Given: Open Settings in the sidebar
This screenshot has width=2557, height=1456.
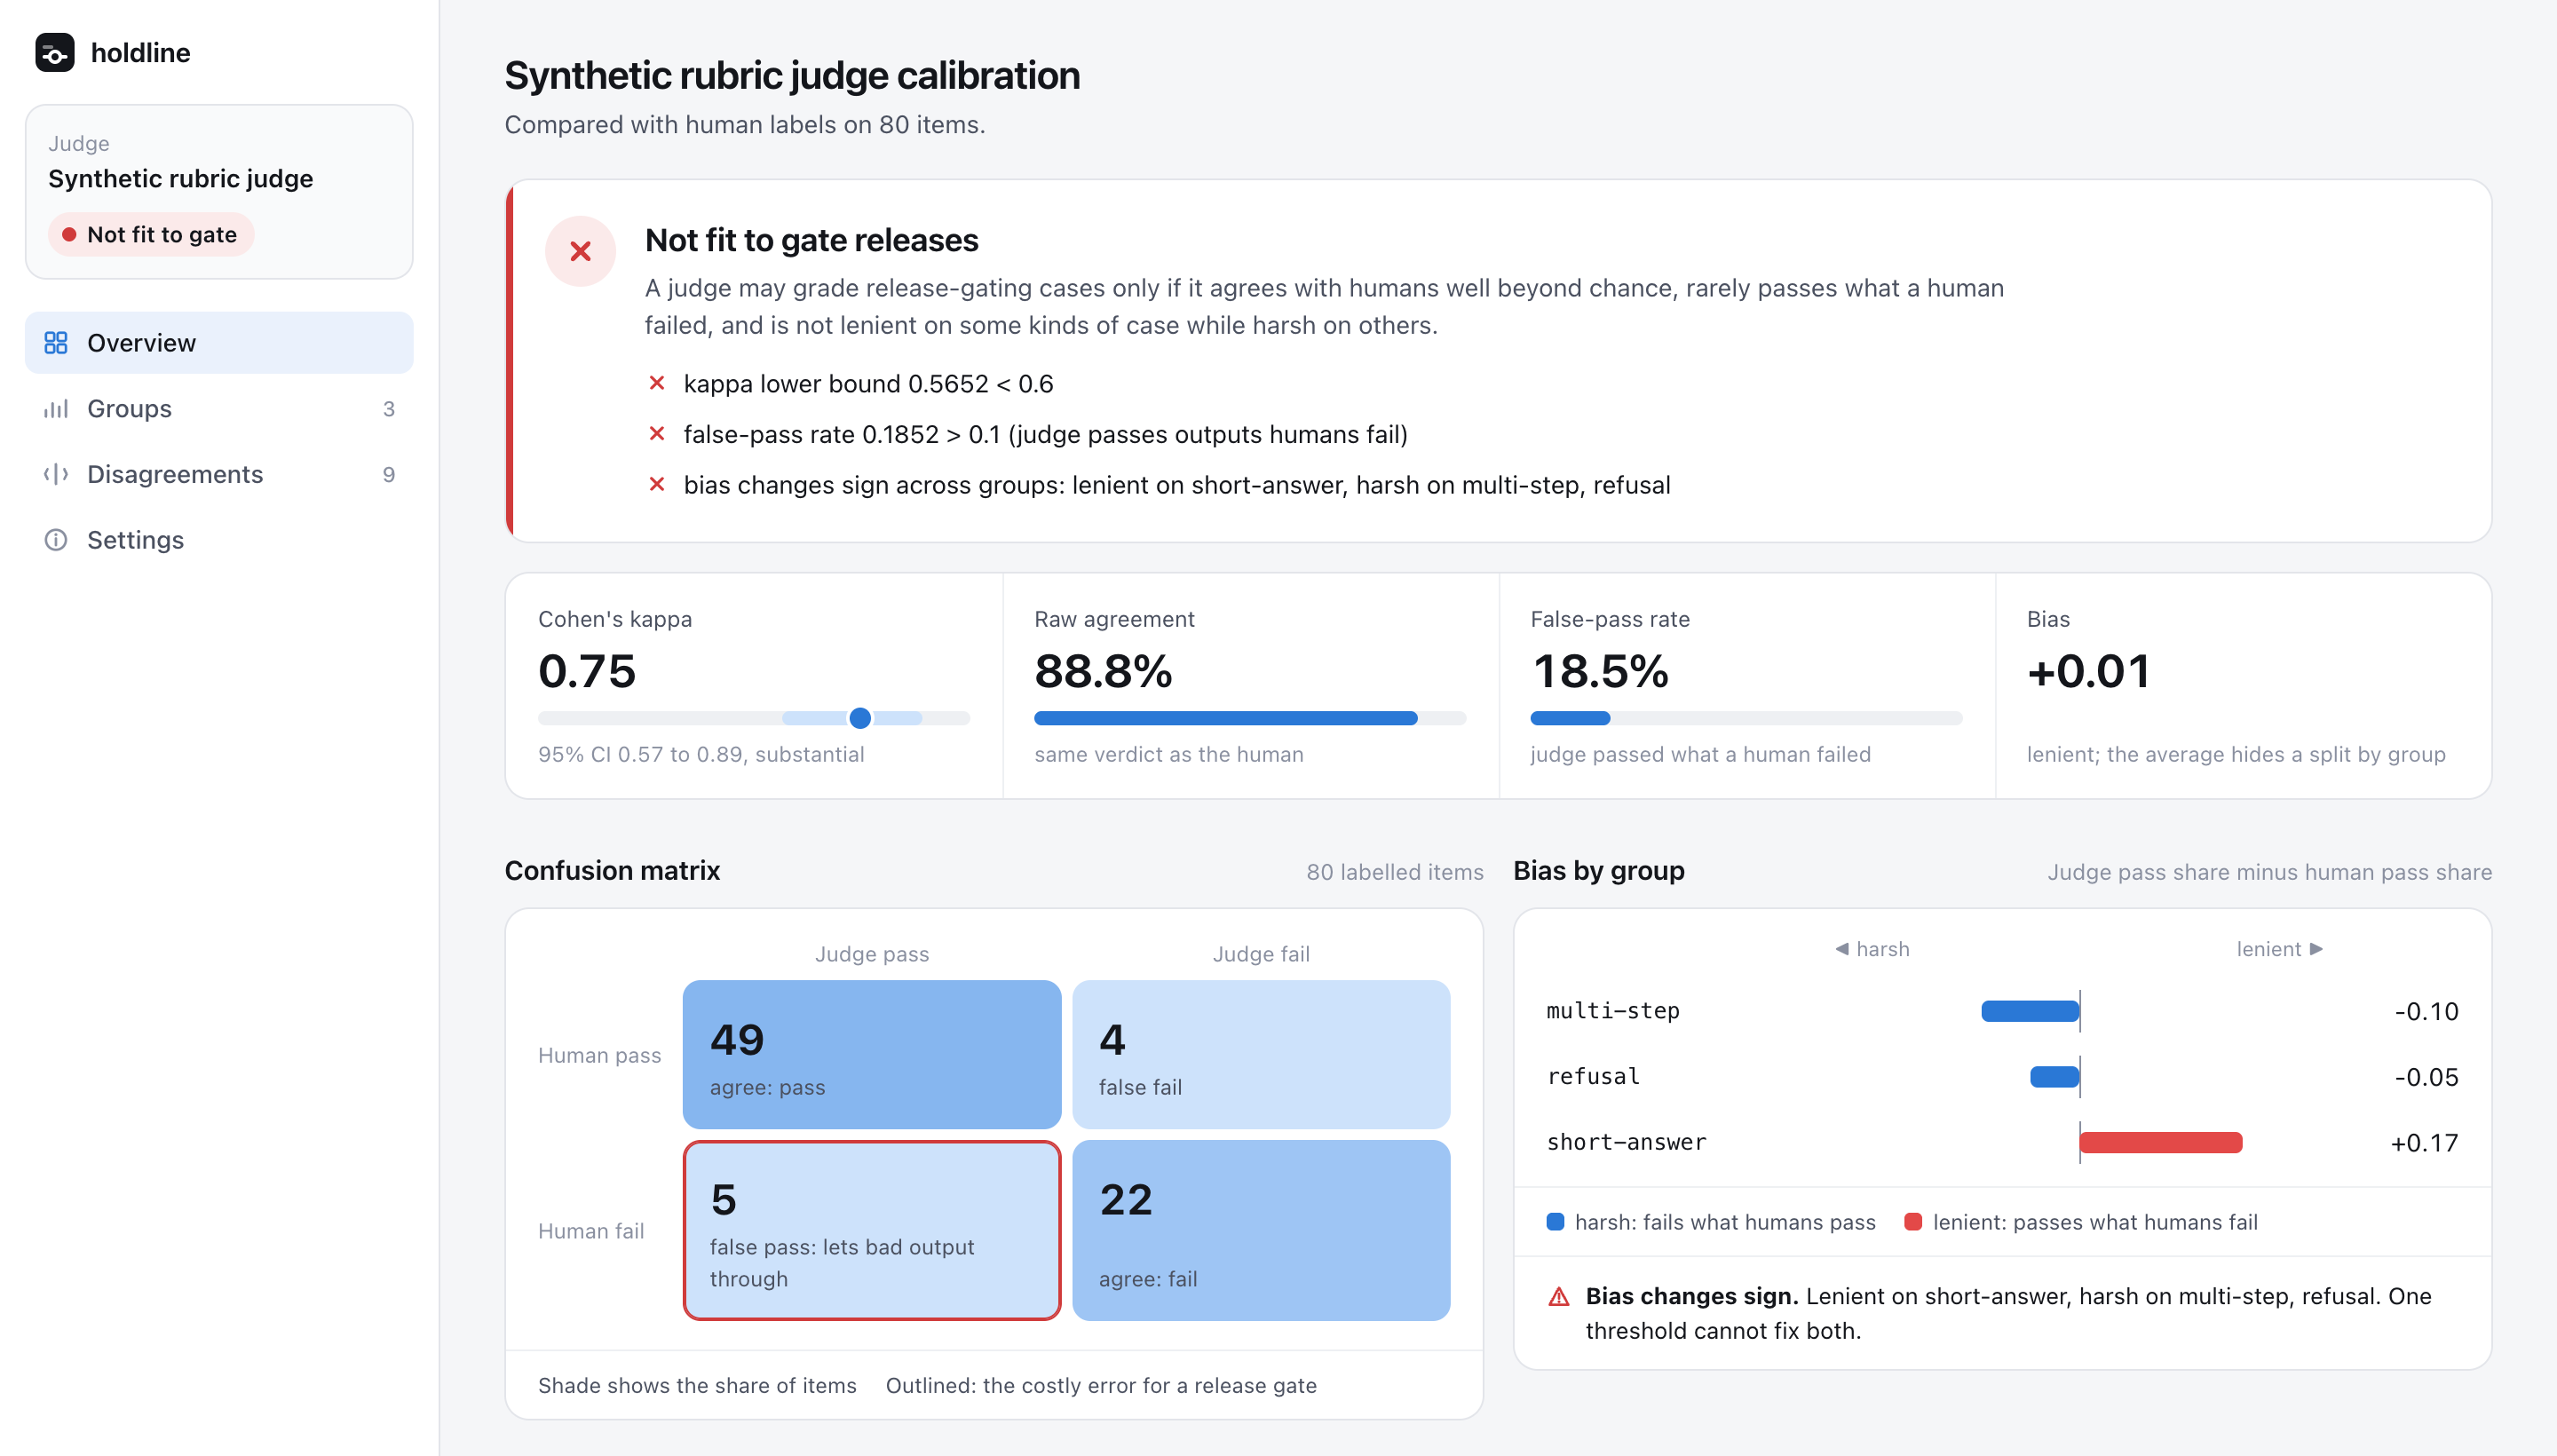Looking at the screenshot, I should pos(219,540).
